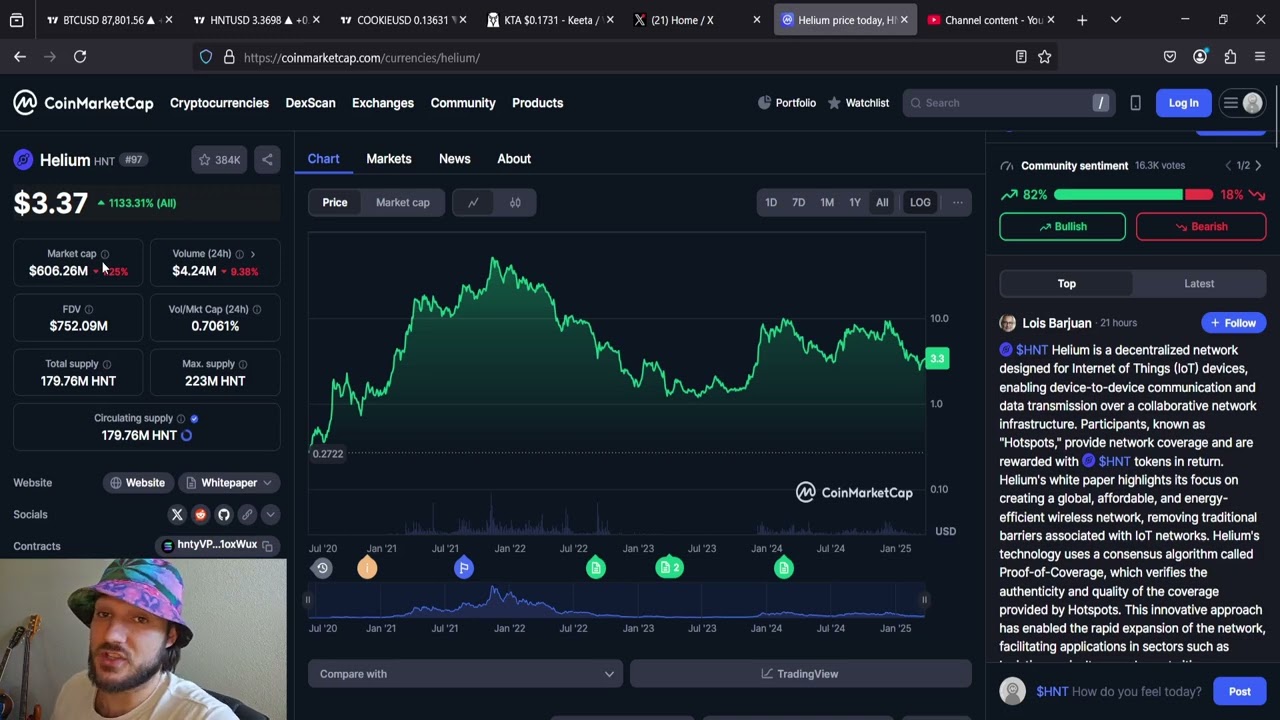Click the left handle of chart range slider
This screenshot has width=1280, height=720.
[x=308, y=600]
